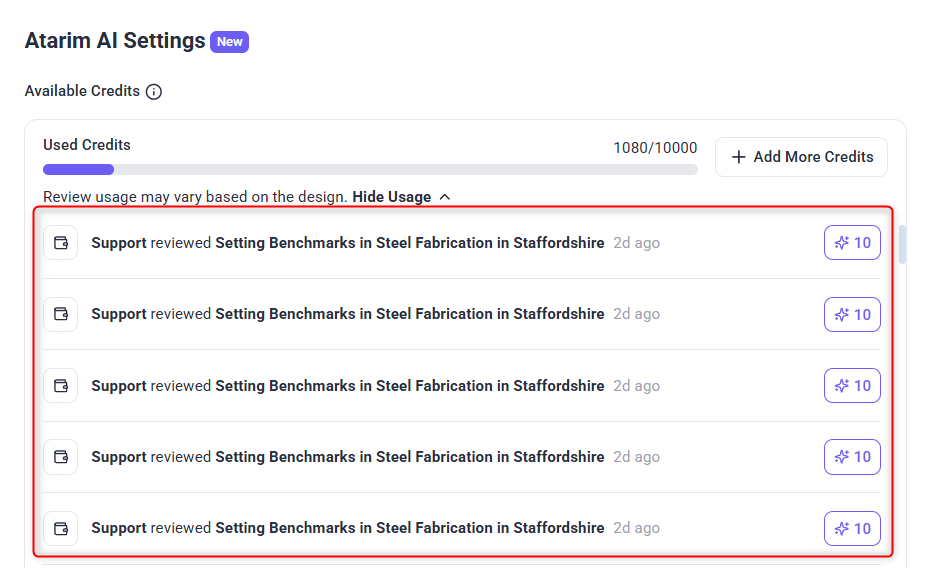This screenshot has width=938, height=568.
Task: Click wallet icon in fourth usage row
Action: (x=60, y=457)
